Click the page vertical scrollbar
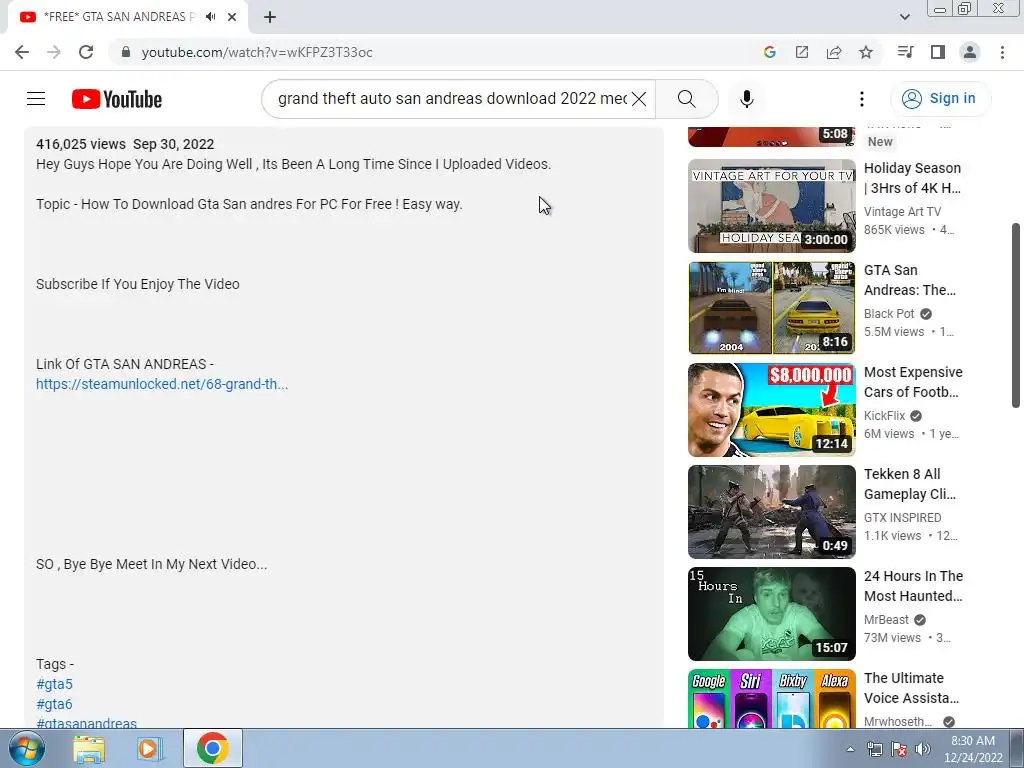The height and width of the screenshot is (768, 1024). point(1016,315)
